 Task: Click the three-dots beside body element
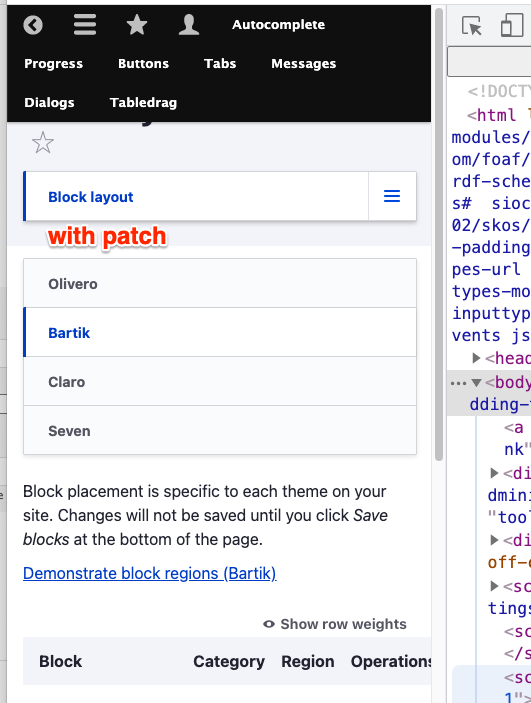tap(458, 383)
